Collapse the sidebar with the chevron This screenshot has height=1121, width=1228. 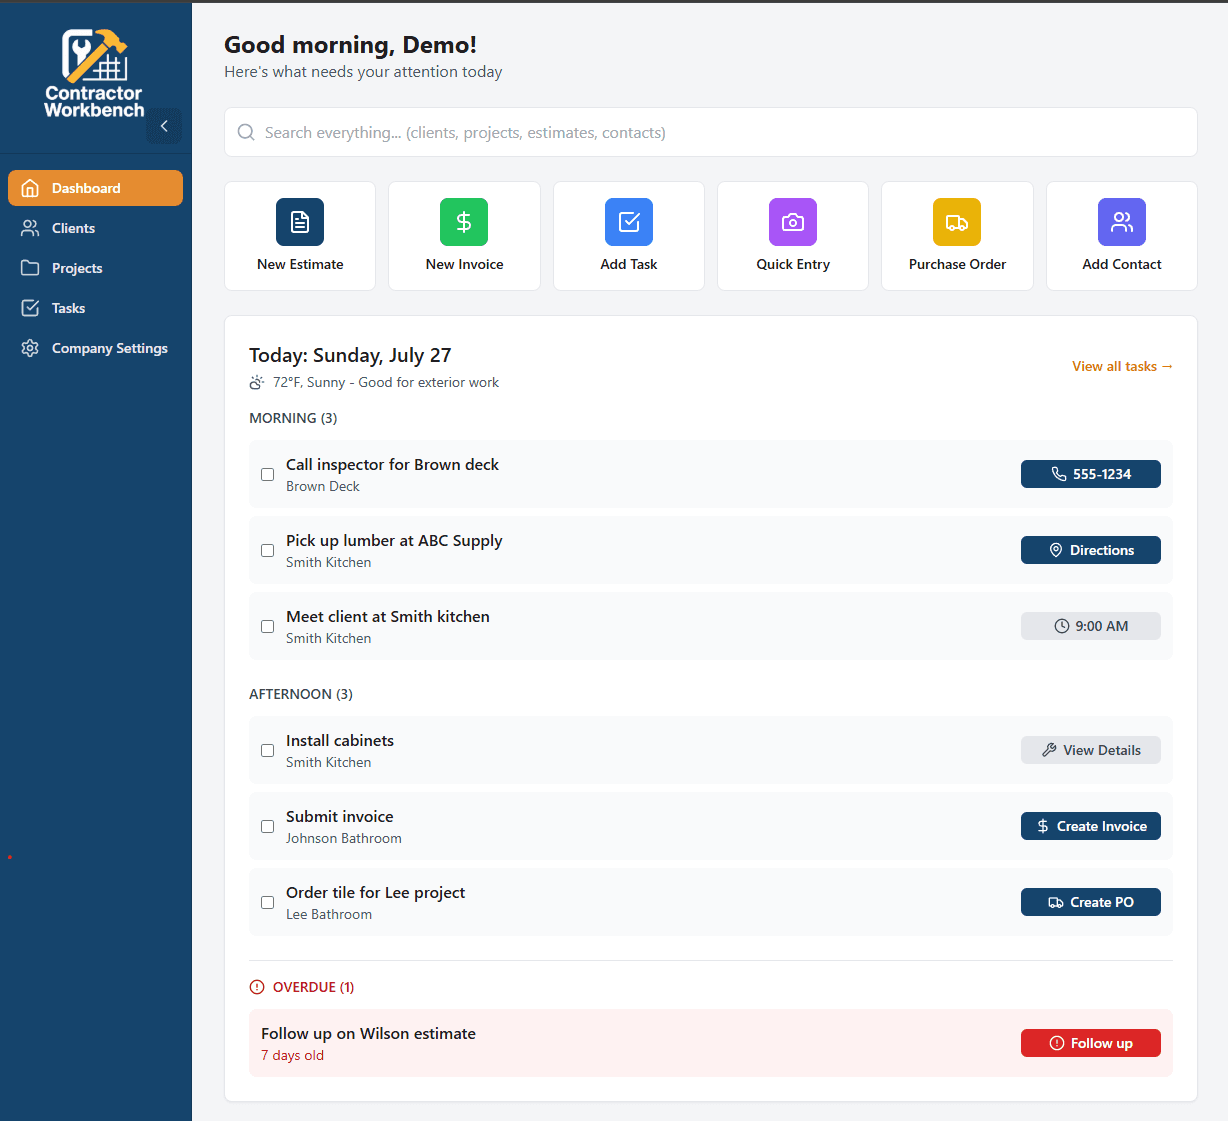[x=164, y=125]
